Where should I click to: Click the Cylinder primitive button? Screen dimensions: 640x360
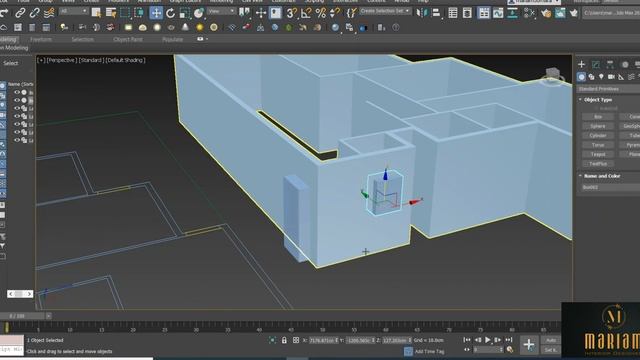pos(598,136)
